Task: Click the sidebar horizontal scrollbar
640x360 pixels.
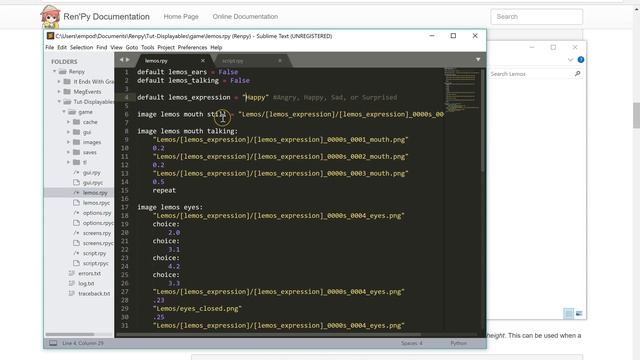Action: tap(69, 334)
